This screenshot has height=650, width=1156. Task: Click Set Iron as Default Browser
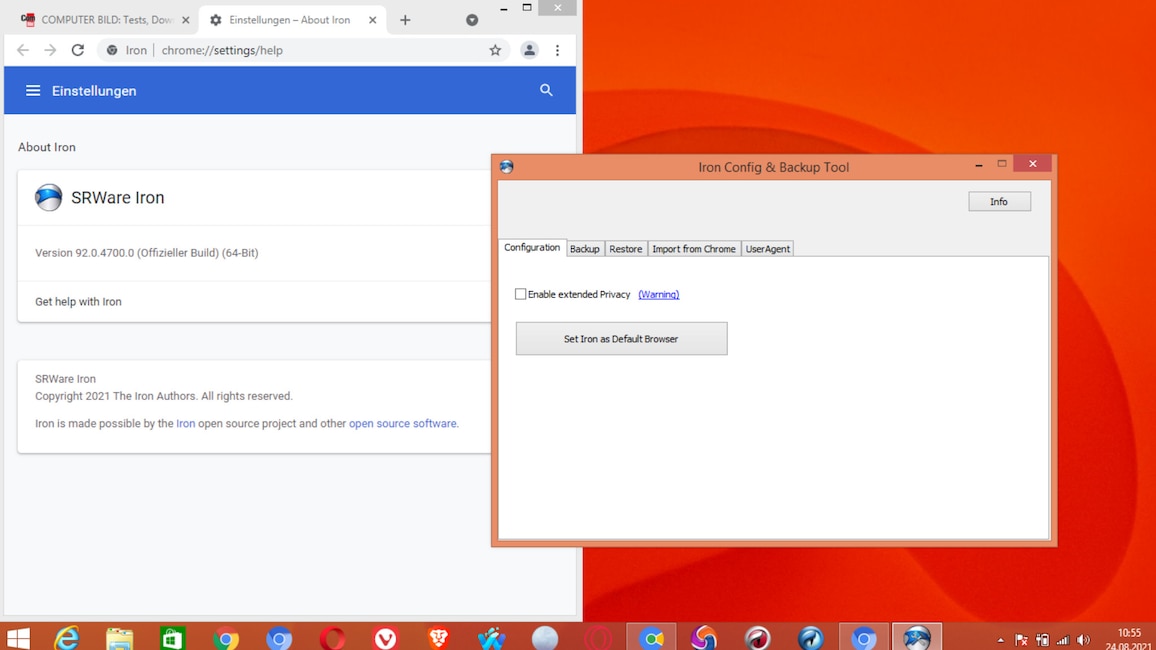pos(621,338)
